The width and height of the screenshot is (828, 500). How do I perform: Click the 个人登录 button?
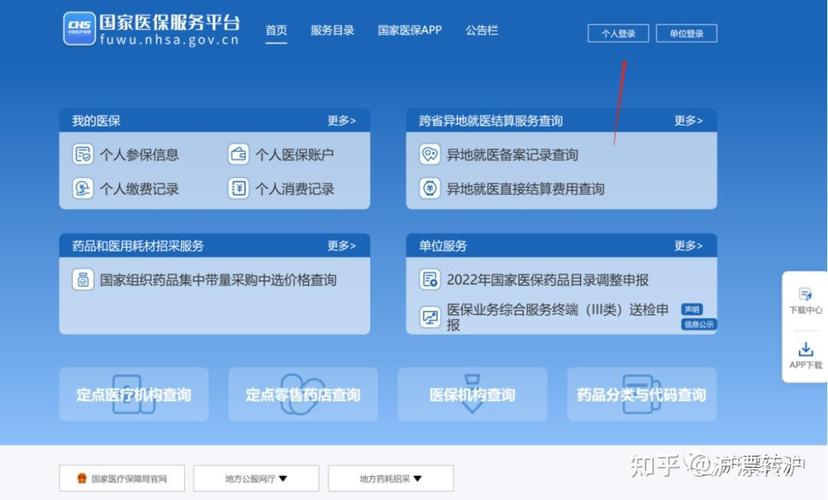[x=618, y=33]
